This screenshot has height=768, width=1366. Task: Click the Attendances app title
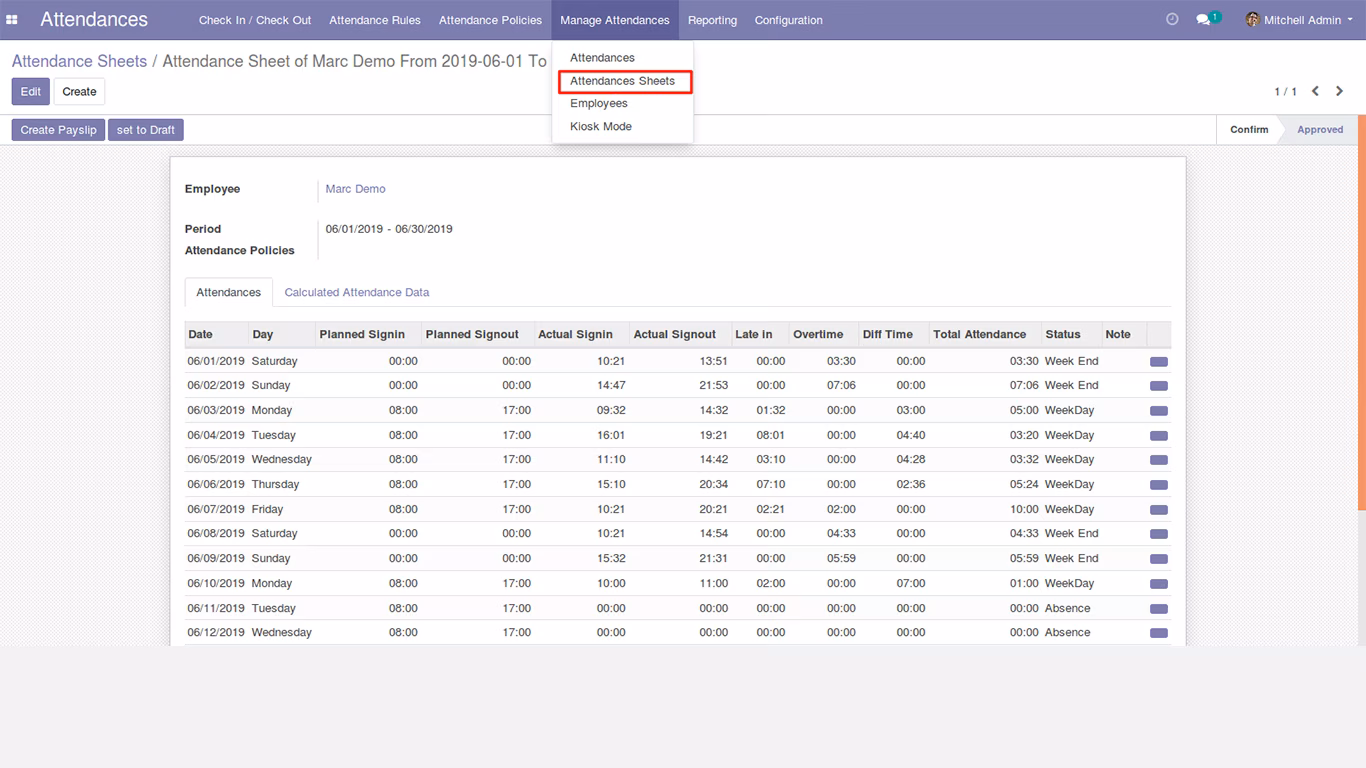pyautogui.click(x=94, y=20)
